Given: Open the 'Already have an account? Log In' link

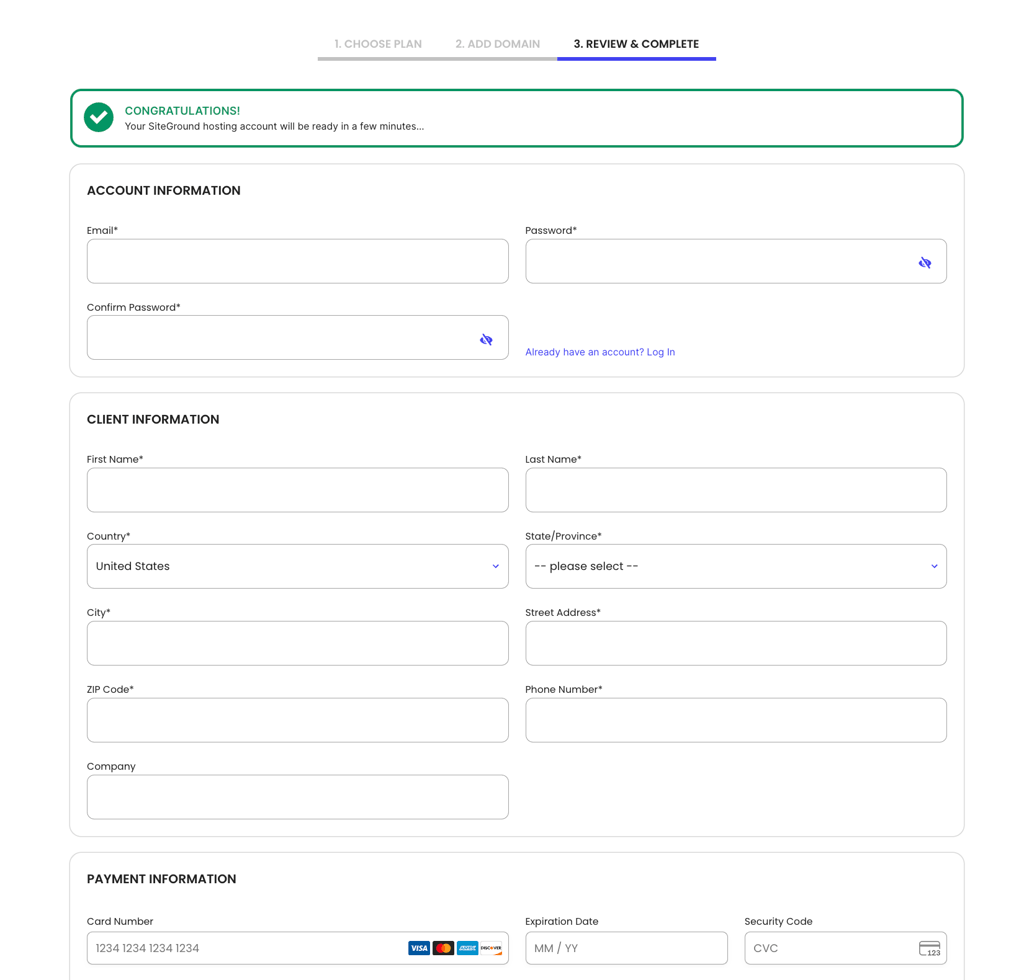Looking at the screenshot, I should point(600,352).
